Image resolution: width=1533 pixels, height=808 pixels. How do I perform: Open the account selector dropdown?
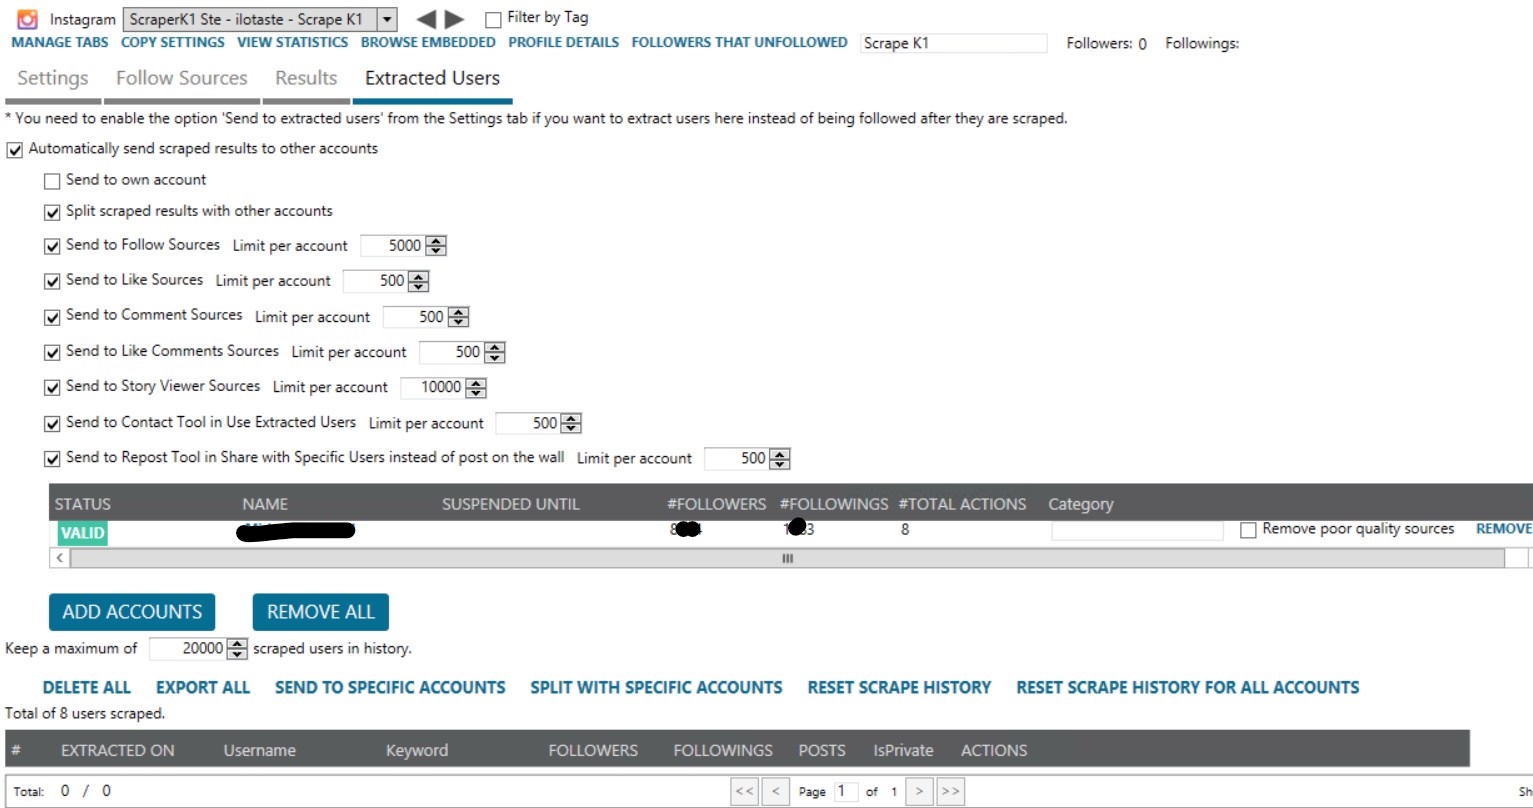click(x=387, y=19)
